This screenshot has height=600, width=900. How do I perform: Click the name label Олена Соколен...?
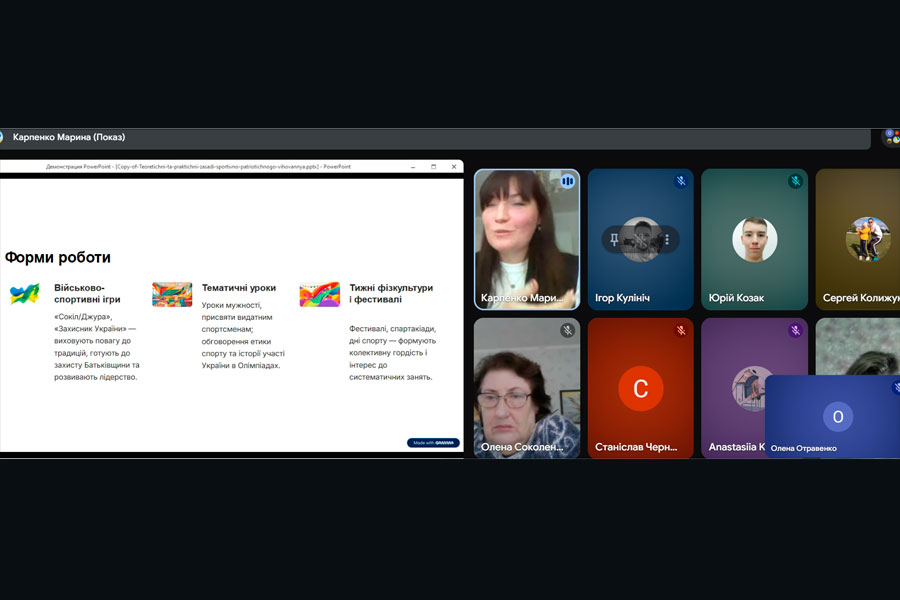pyautogui.click(x=522, y=447)
